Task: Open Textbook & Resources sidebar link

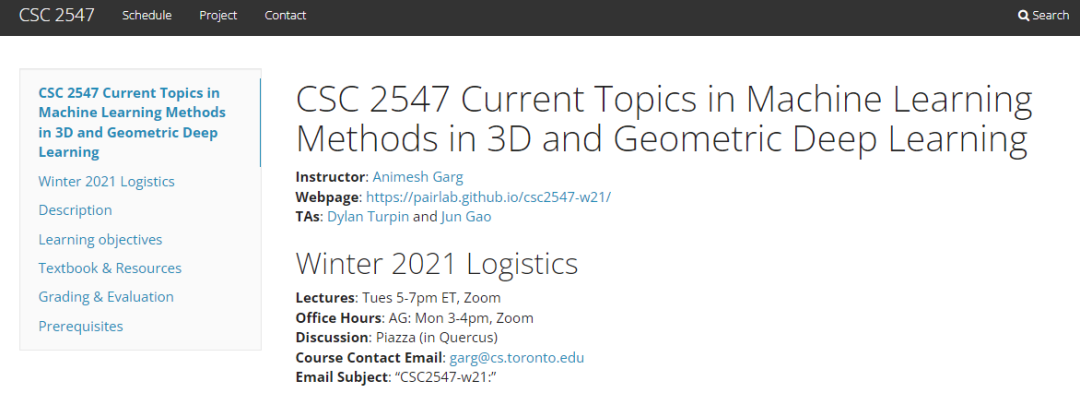Action: [x=110, y=268]
